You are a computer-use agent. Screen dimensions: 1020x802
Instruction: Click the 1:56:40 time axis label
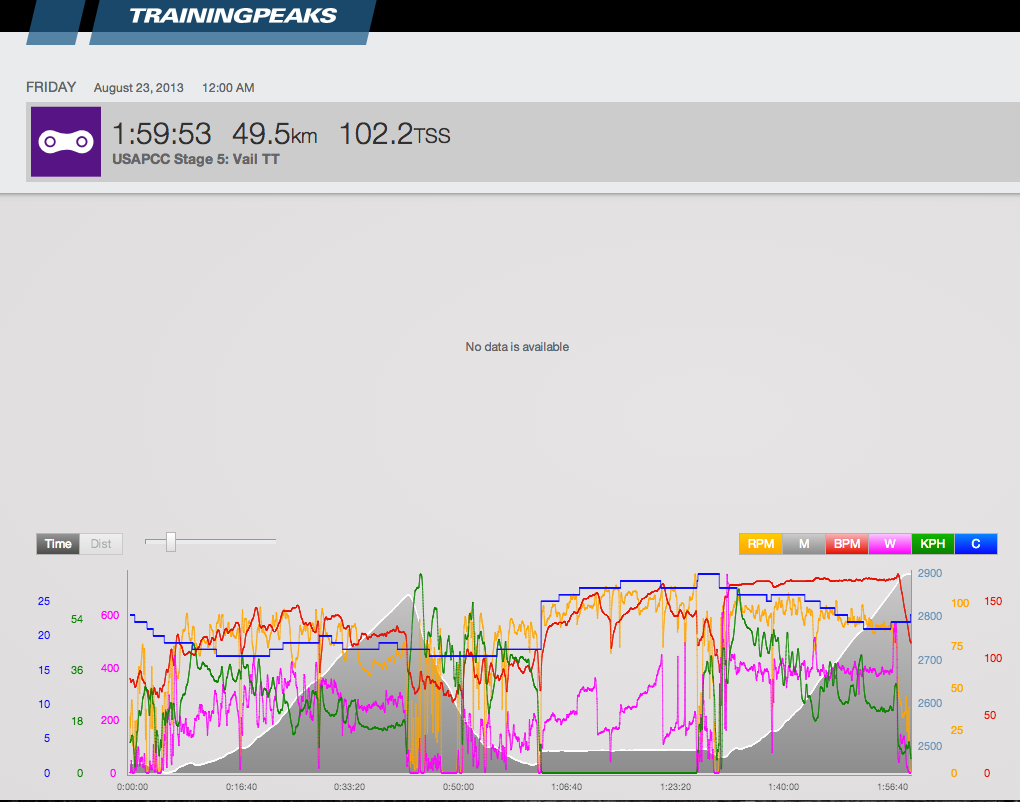(892, 786)
